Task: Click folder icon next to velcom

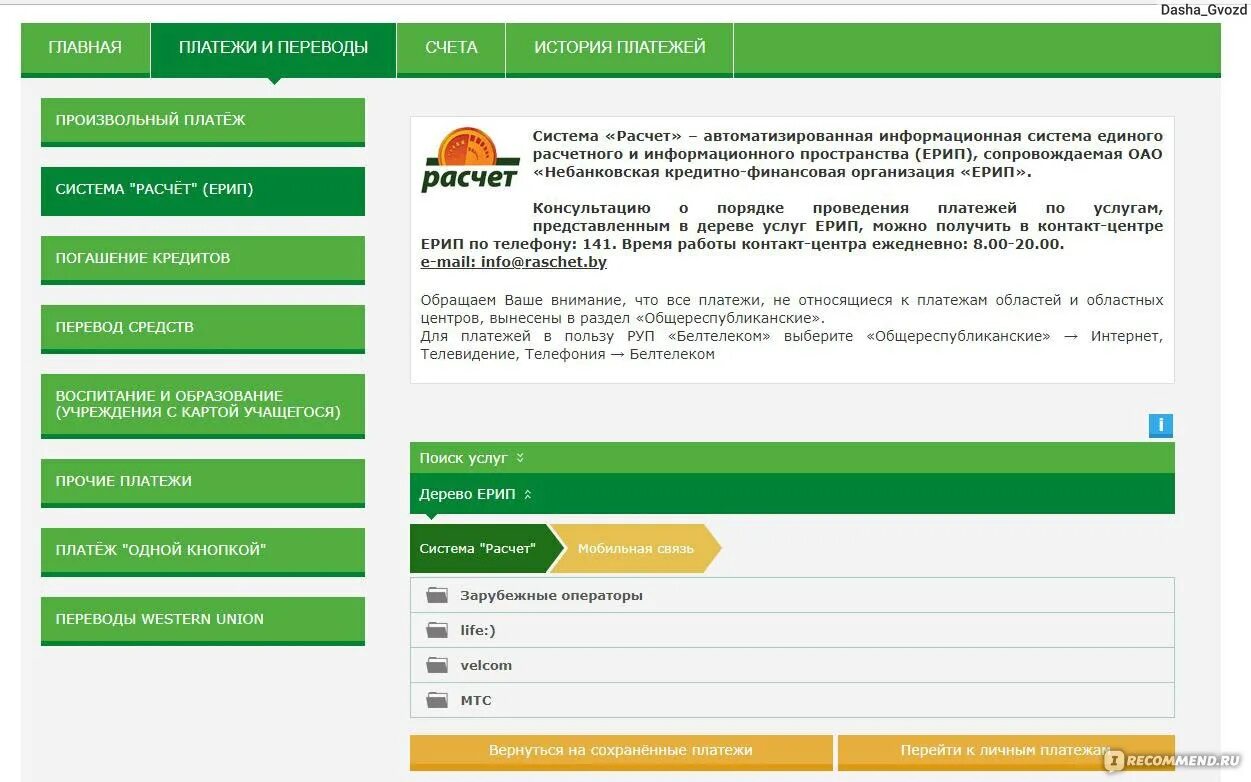Action: [x=437, y=665]
